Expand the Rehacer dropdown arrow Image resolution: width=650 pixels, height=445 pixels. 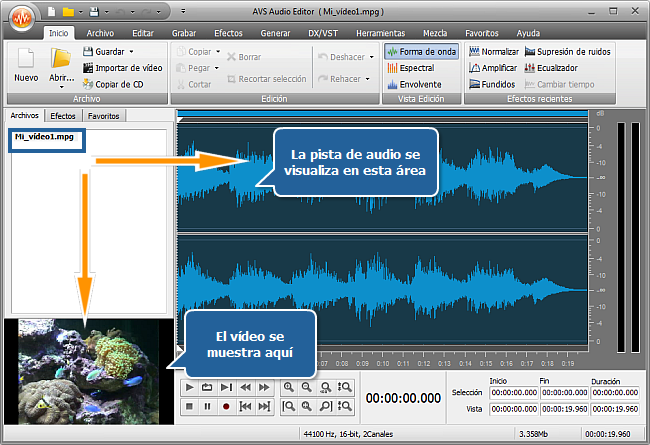pyautogui.click(x=367, y=79)
